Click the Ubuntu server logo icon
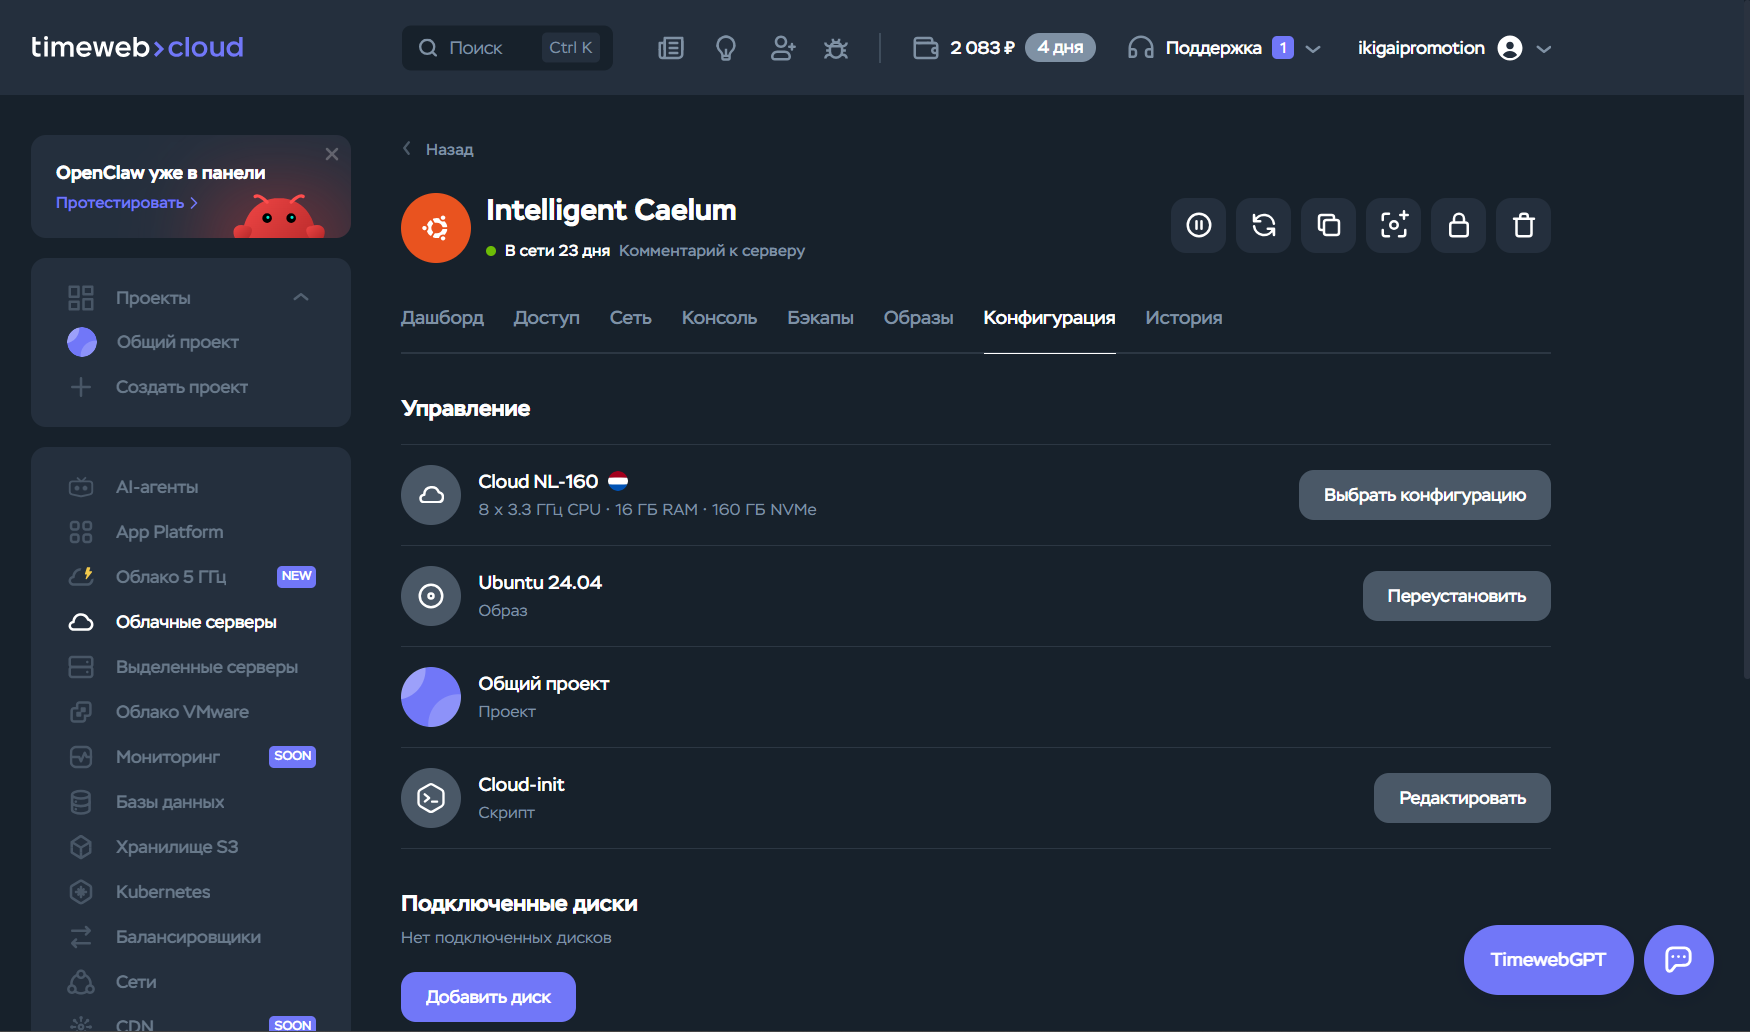 (436, 228)
